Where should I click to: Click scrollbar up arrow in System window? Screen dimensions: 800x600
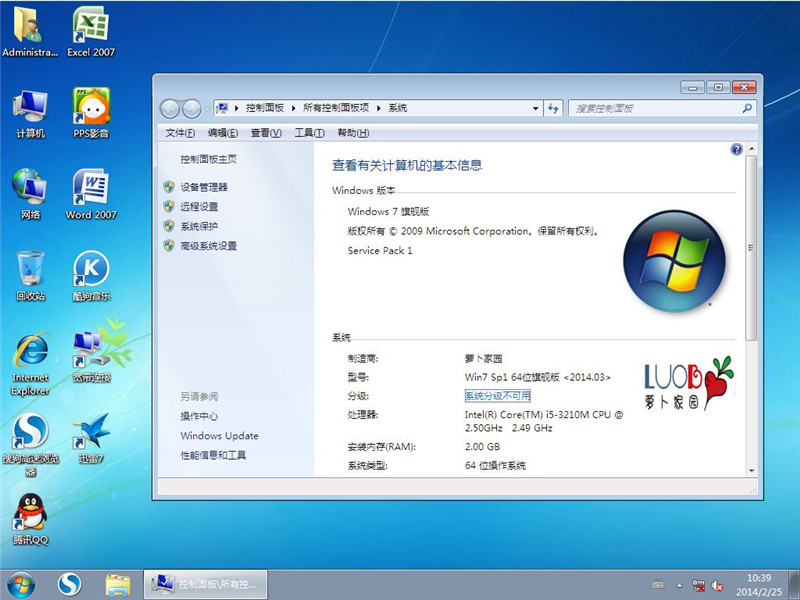click(x=751, y=149)
